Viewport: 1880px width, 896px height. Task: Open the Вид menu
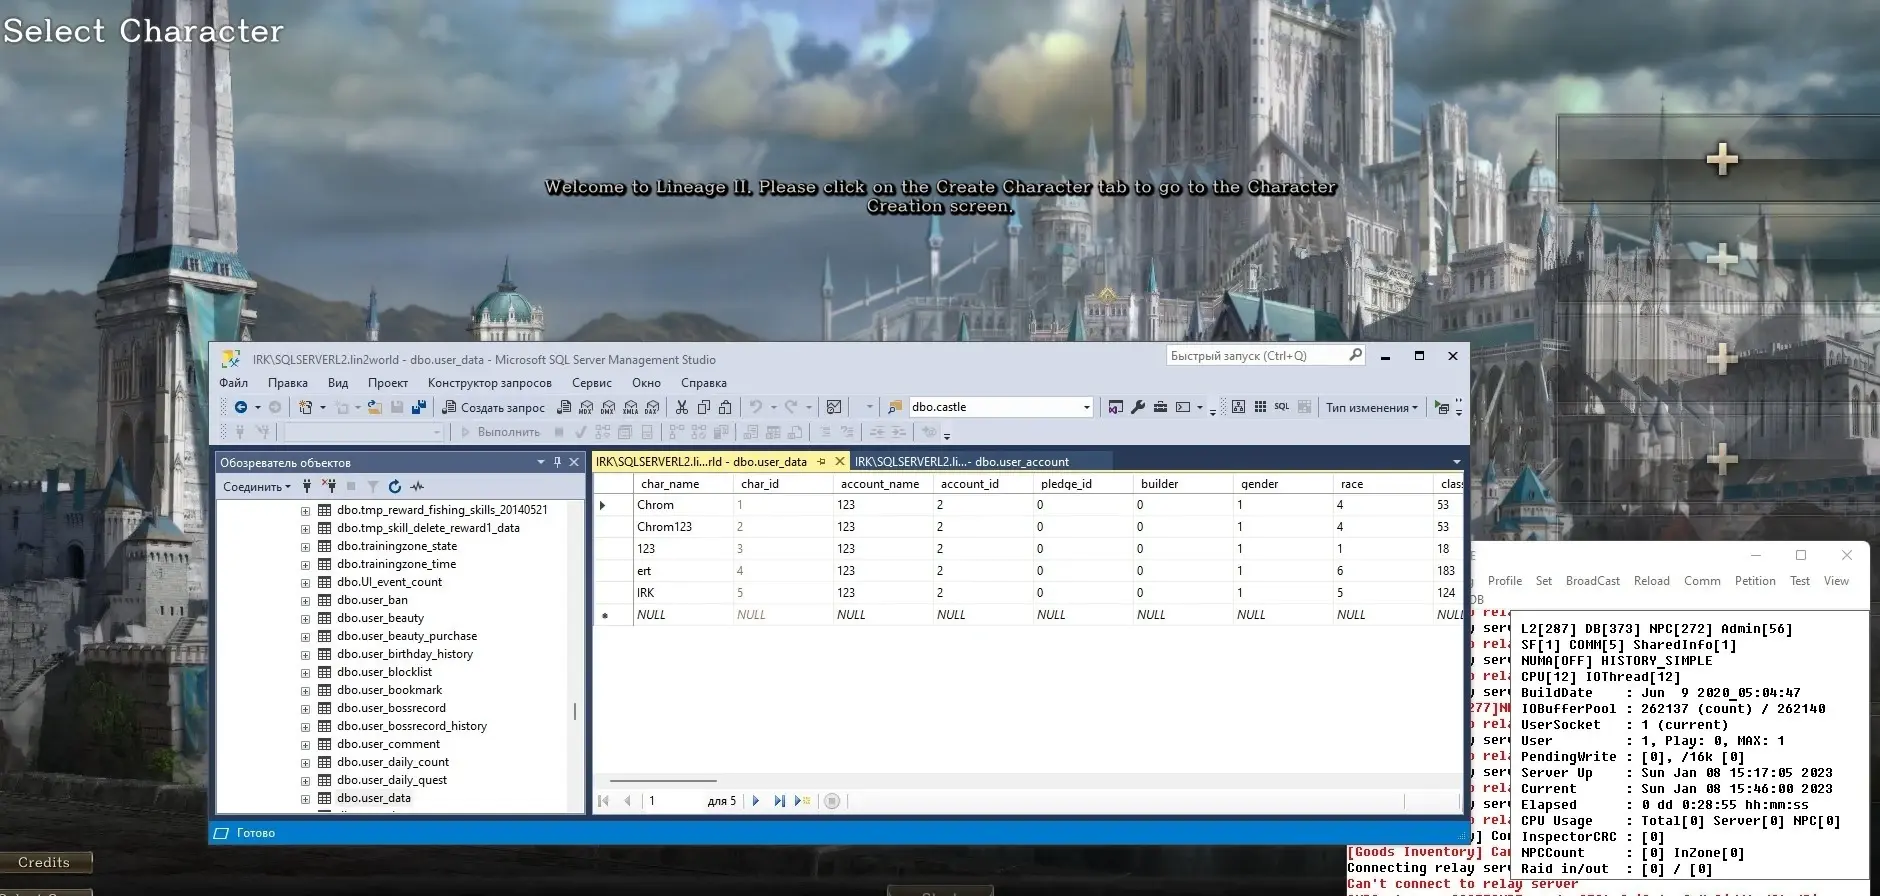pos(338,383)
